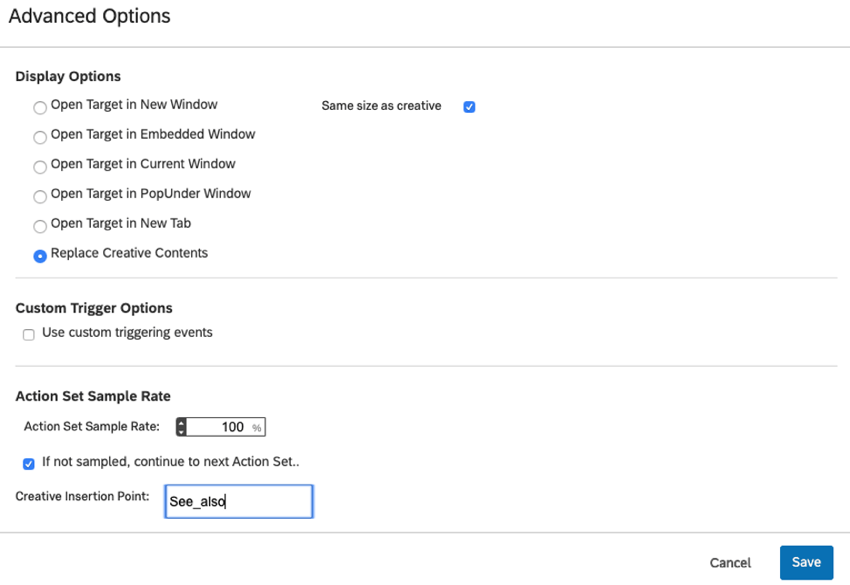Decrease sample rate with the down arrow
The height and width of the screenshot is (585, 850).
click(x=181, y=432)
